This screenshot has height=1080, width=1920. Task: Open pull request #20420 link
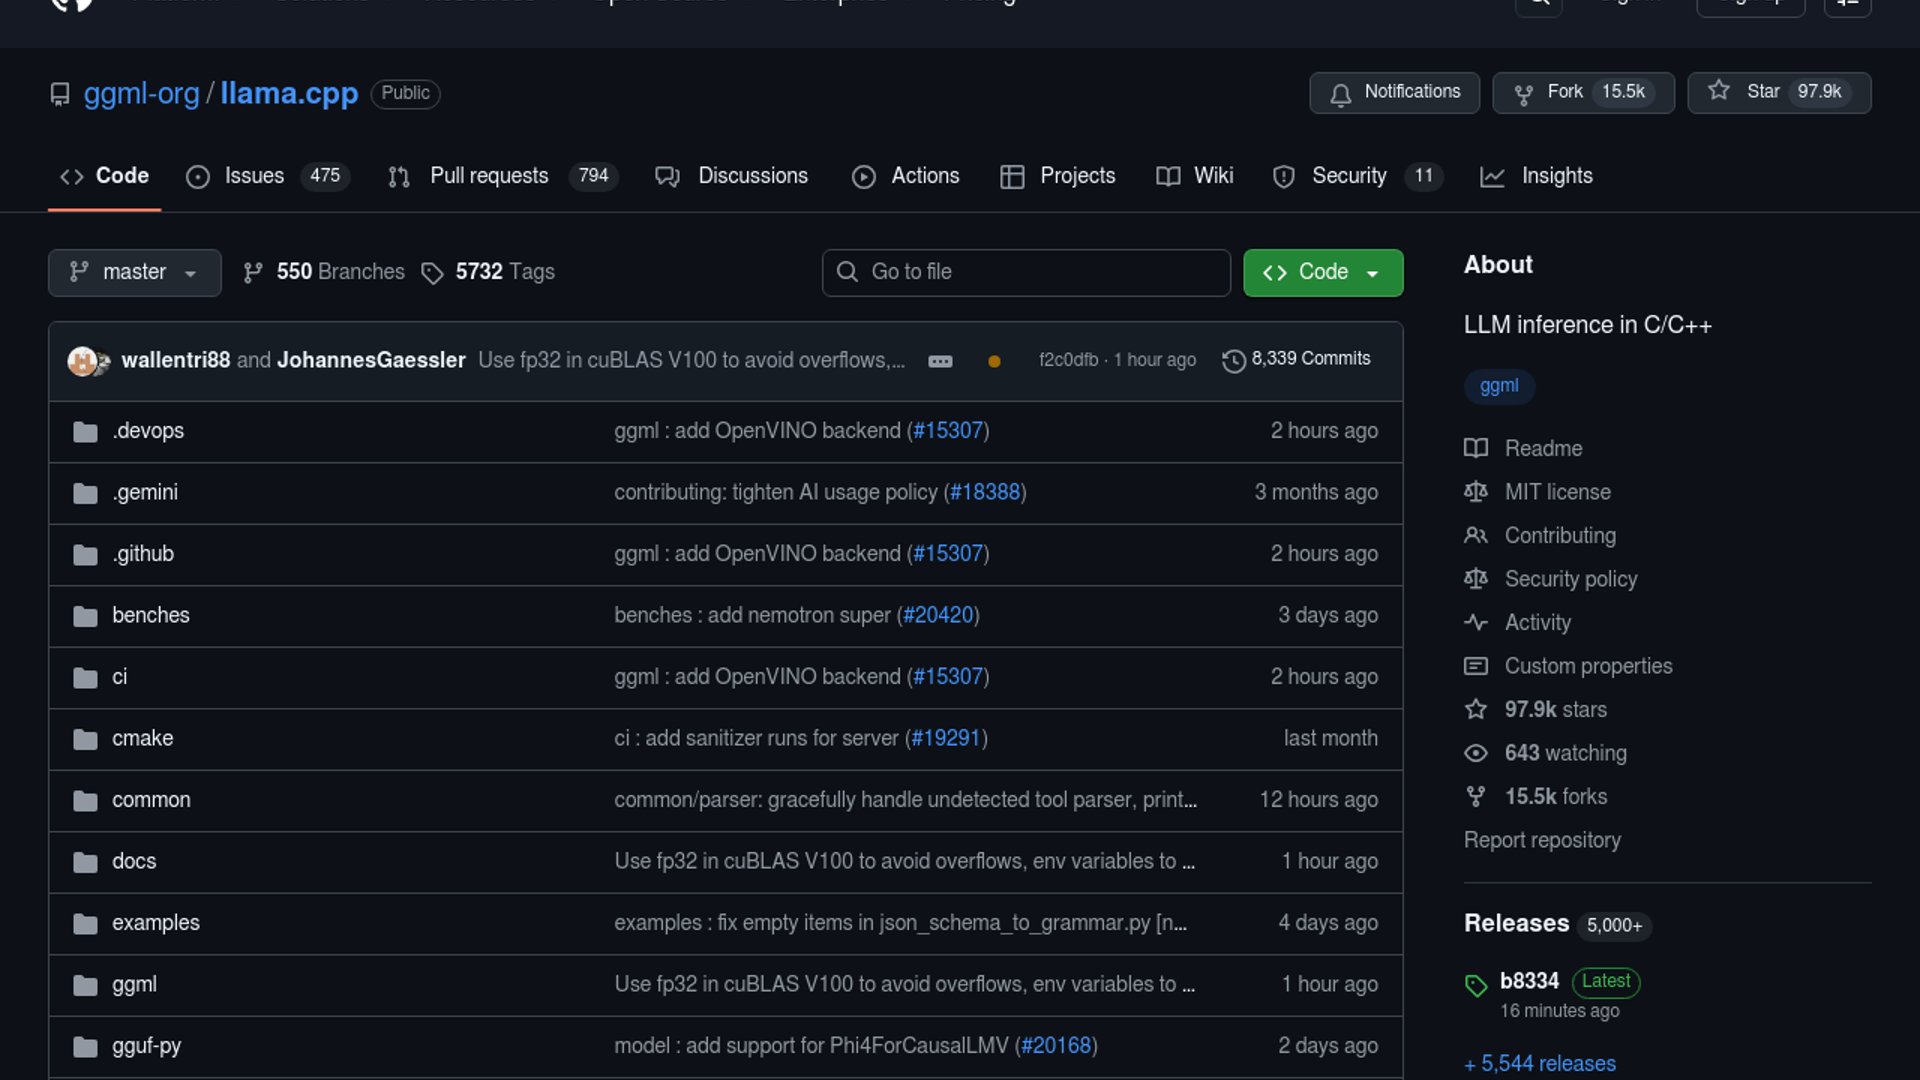click(938, 615)
